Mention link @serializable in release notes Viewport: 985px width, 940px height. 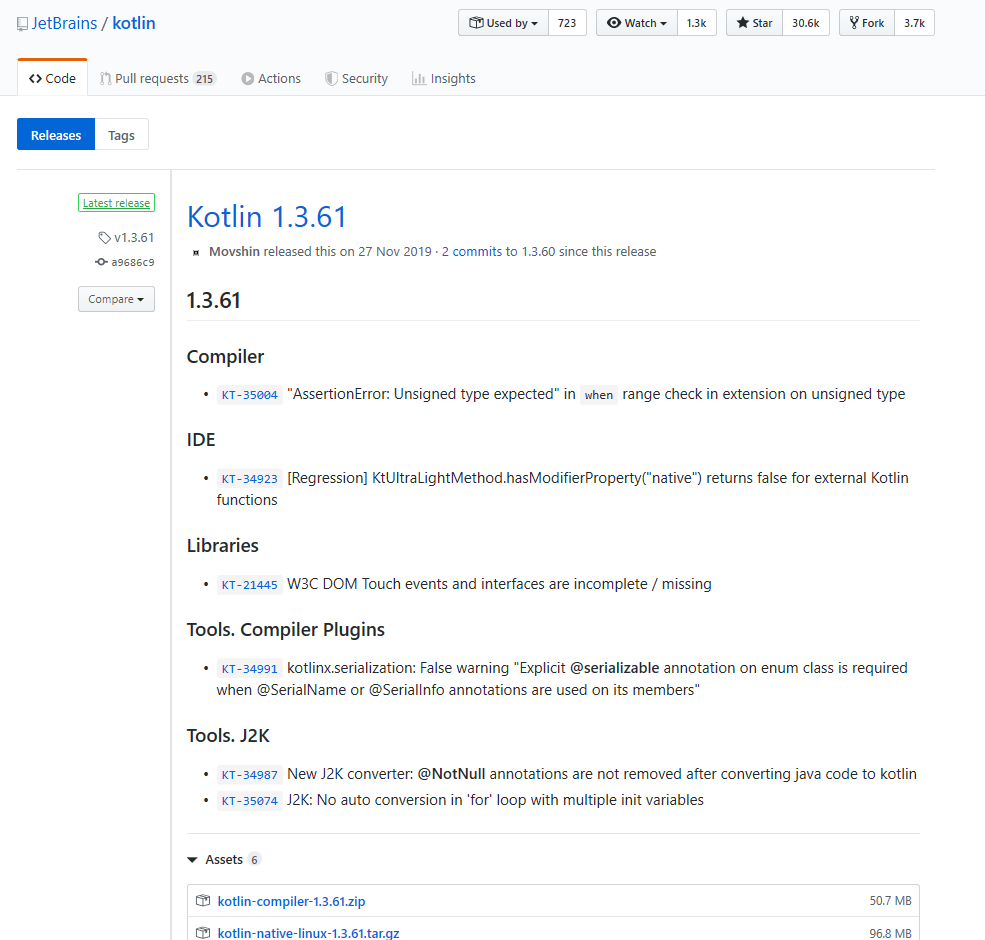pyautogui.click(x=614, y=667)
